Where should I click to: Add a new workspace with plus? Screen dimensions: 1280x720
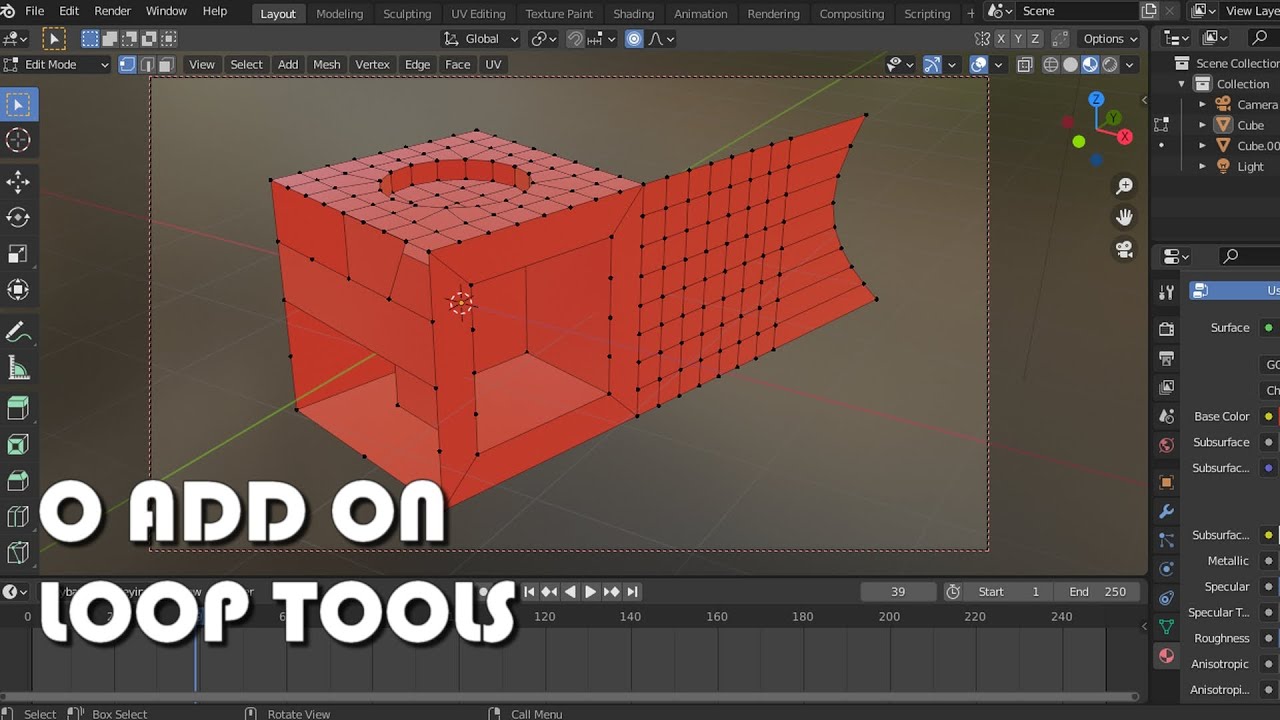pos(970,13)
